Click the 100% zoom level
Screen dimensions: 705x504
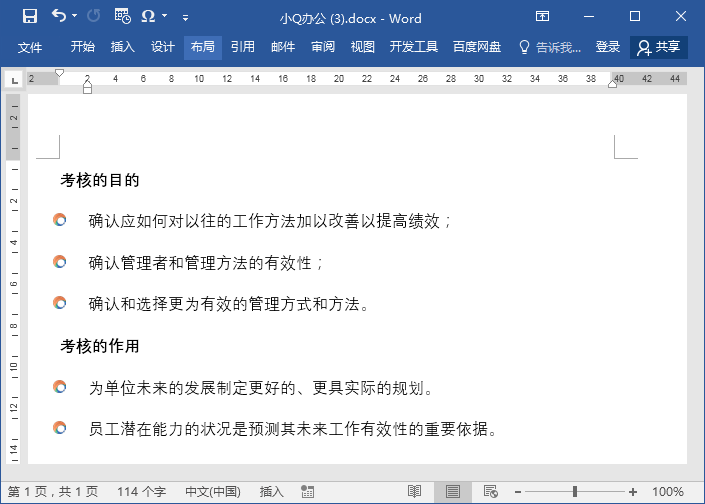pyautogui.click(x=668, y=491)
